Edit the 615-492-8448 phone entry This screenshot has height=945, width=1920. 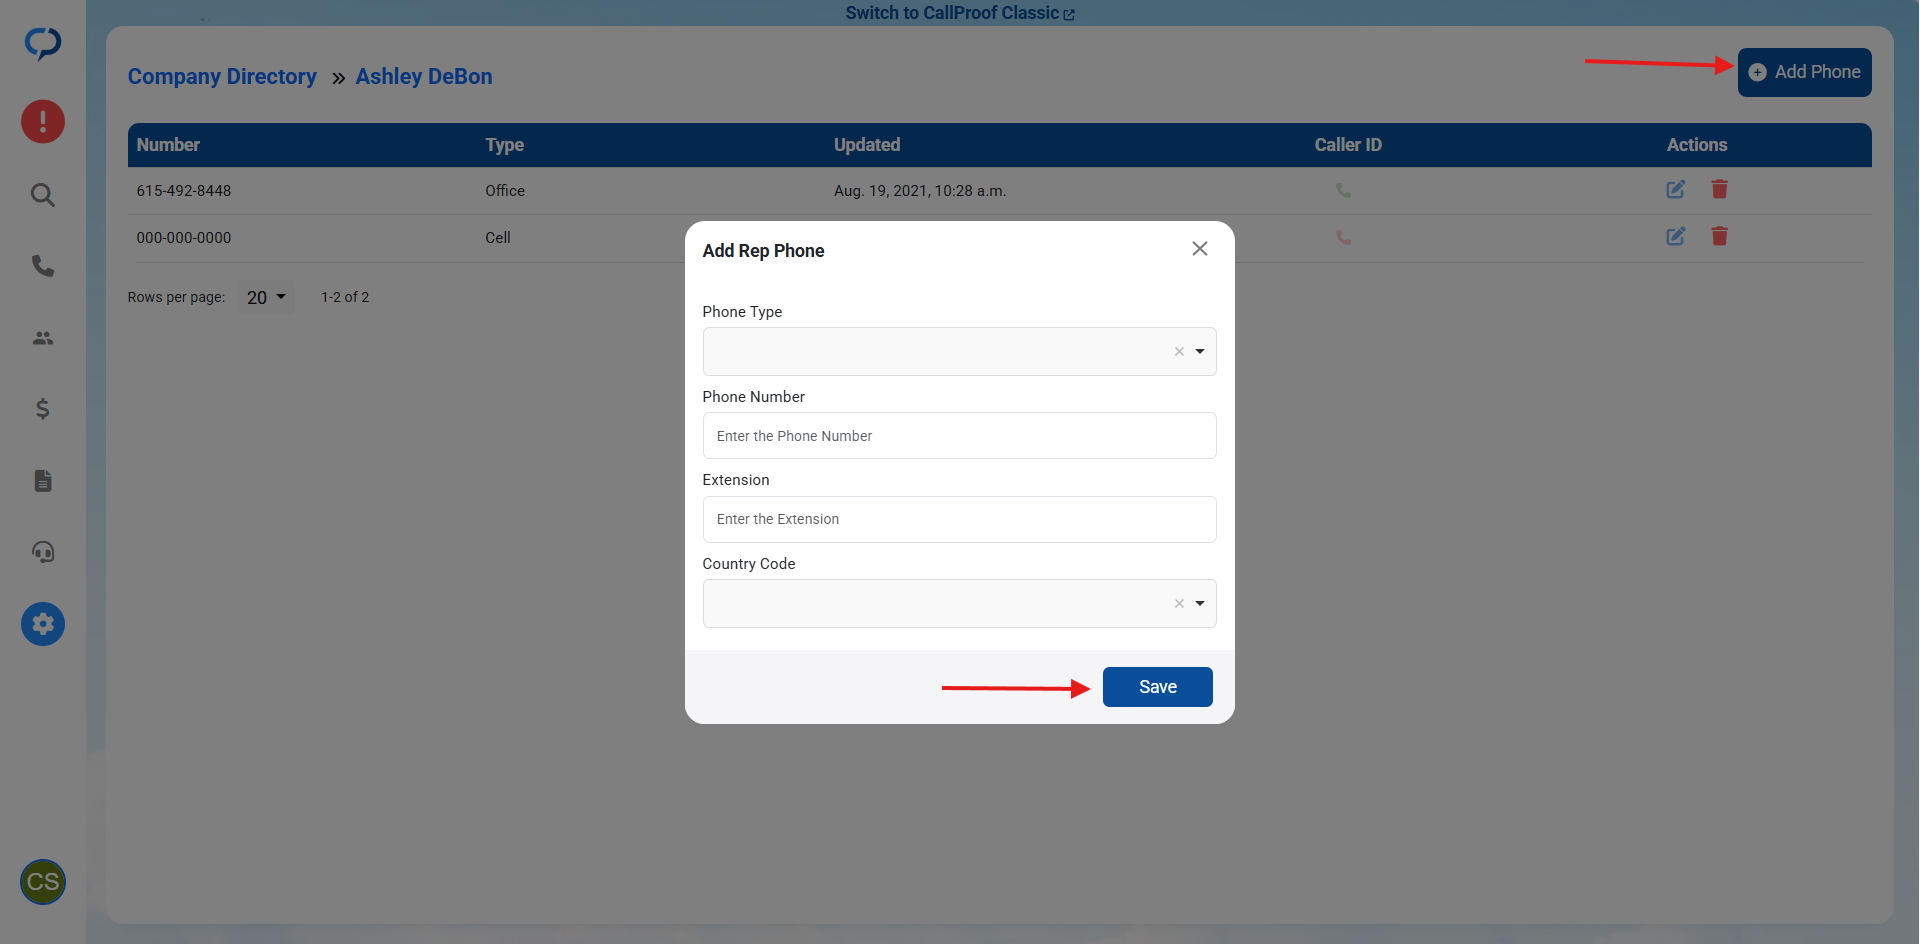click(1676, 189)
